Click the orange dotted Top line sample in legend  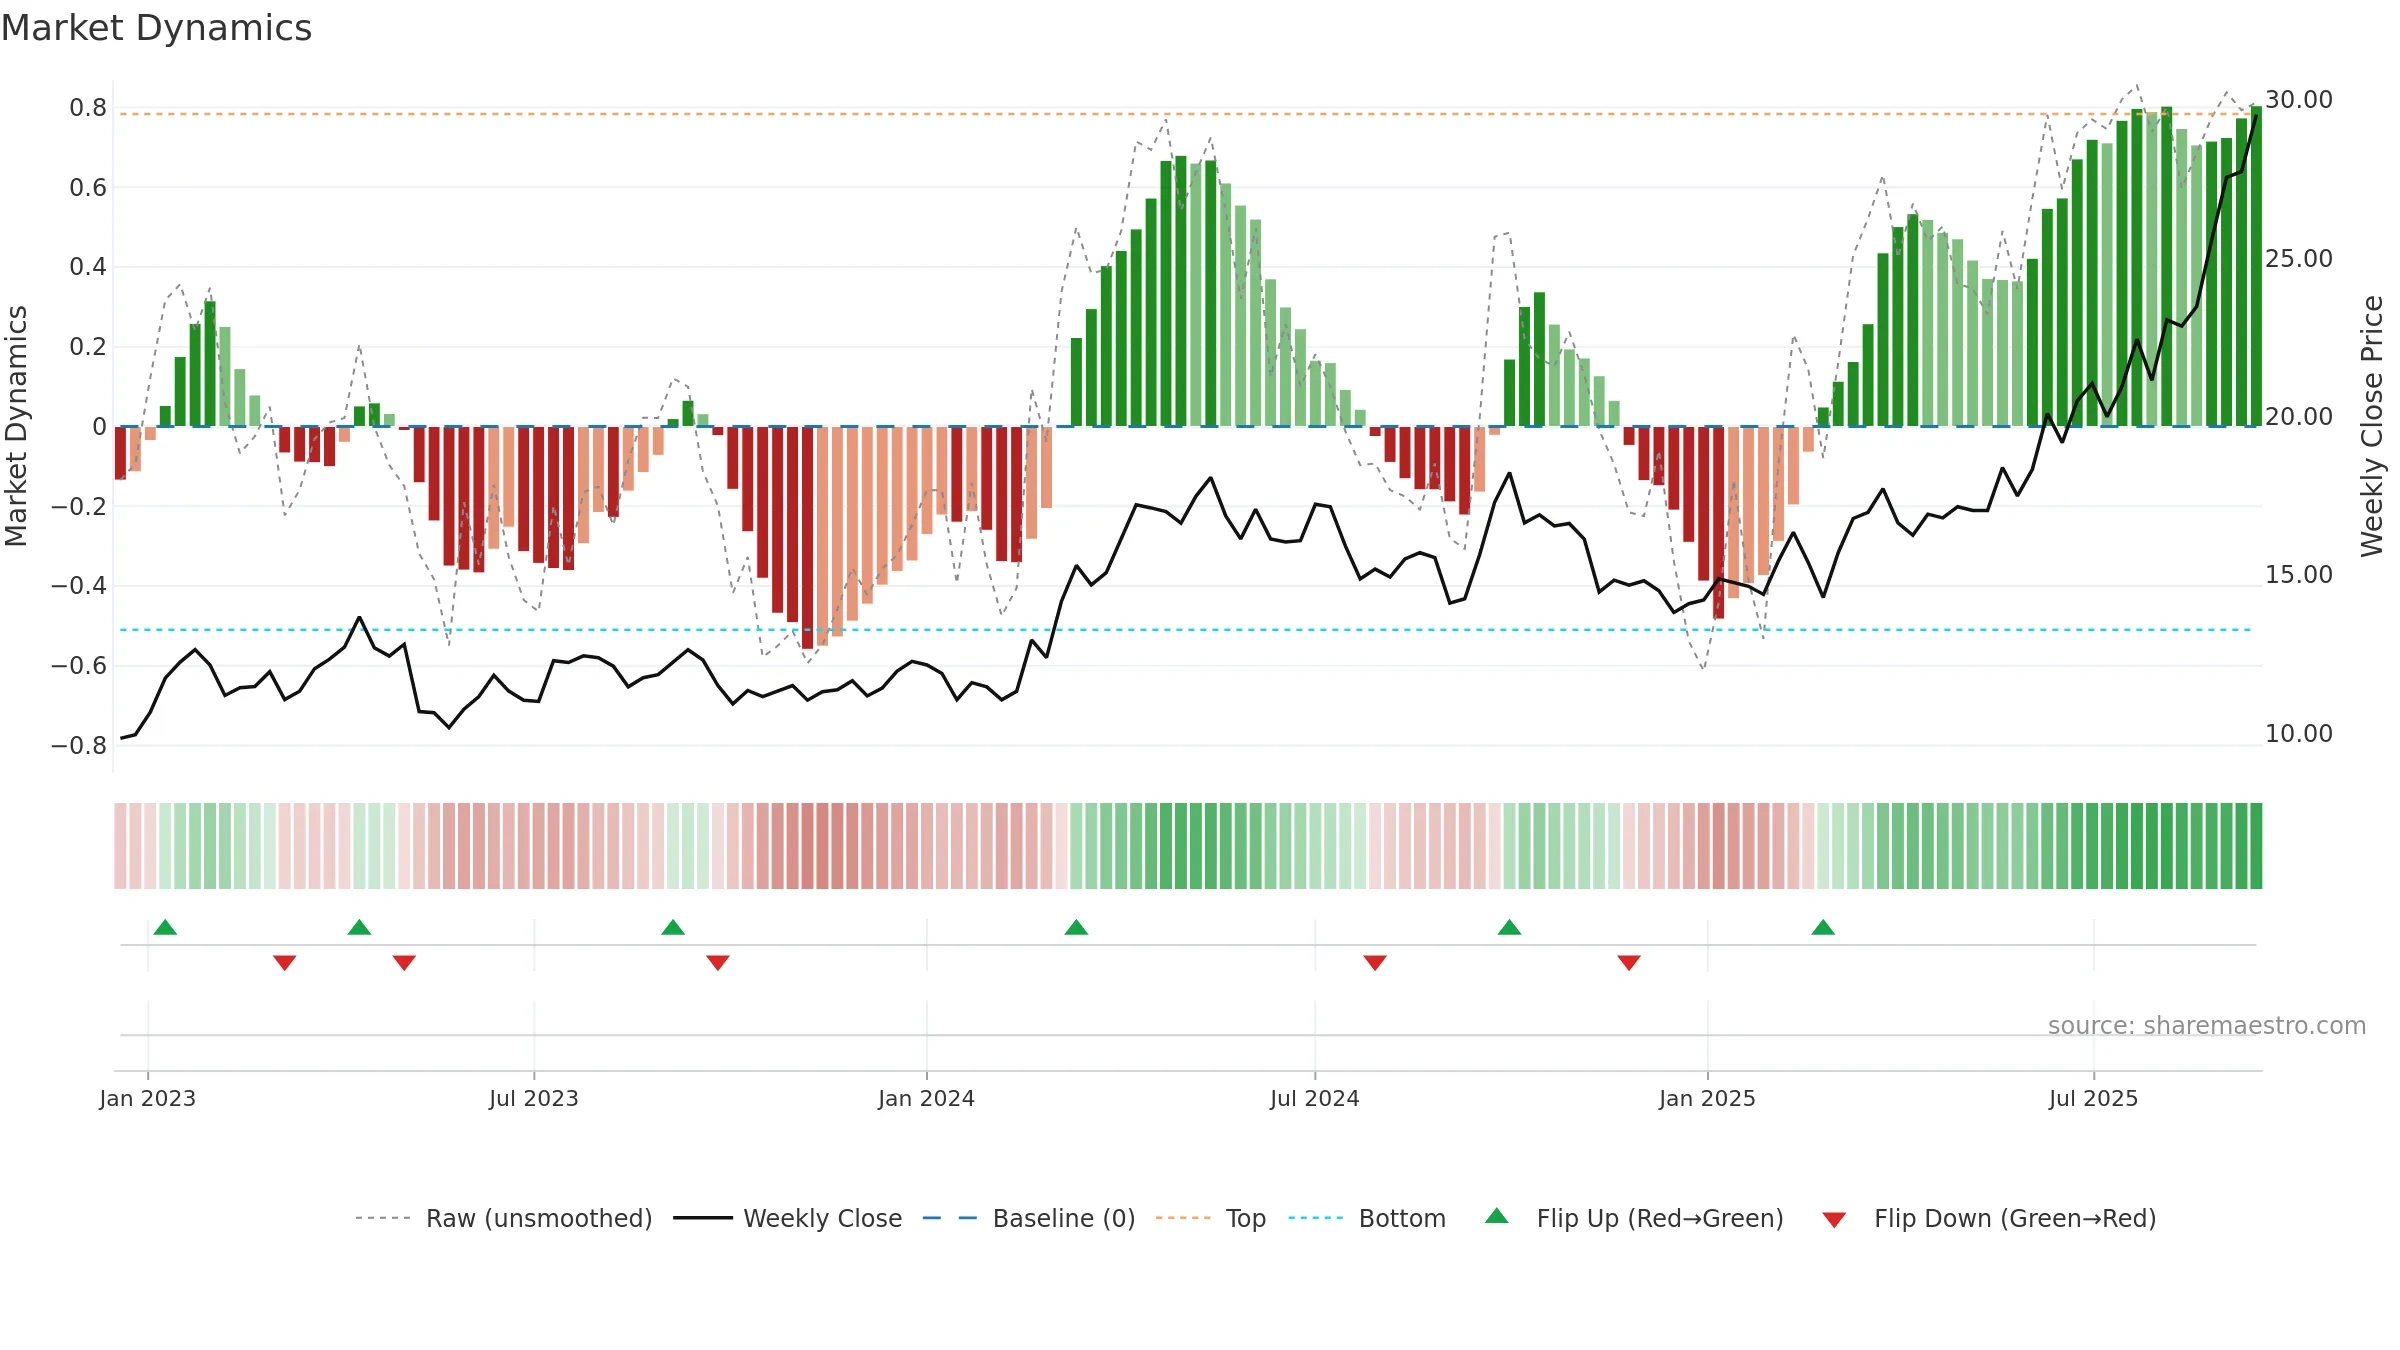(x=1183, y=1218)
